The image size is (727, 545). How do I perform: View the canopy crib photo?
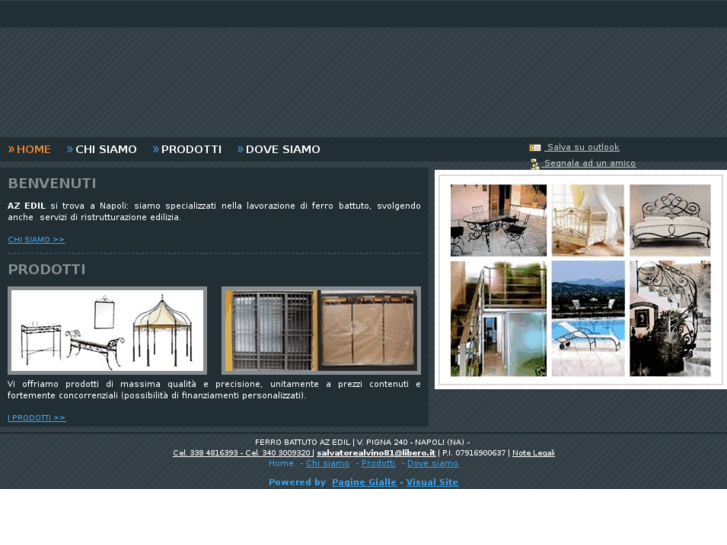(588, 220)
